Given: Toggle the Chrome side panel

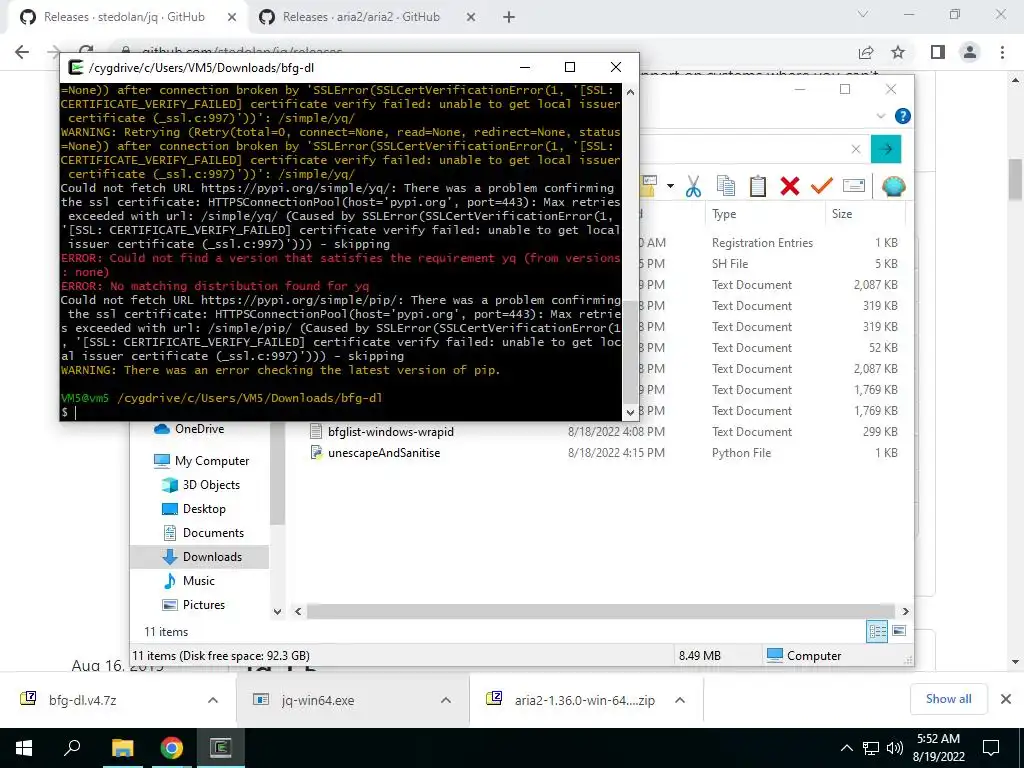Looking at the screenshot, I should pyautogui.click(x=938, y=52).
